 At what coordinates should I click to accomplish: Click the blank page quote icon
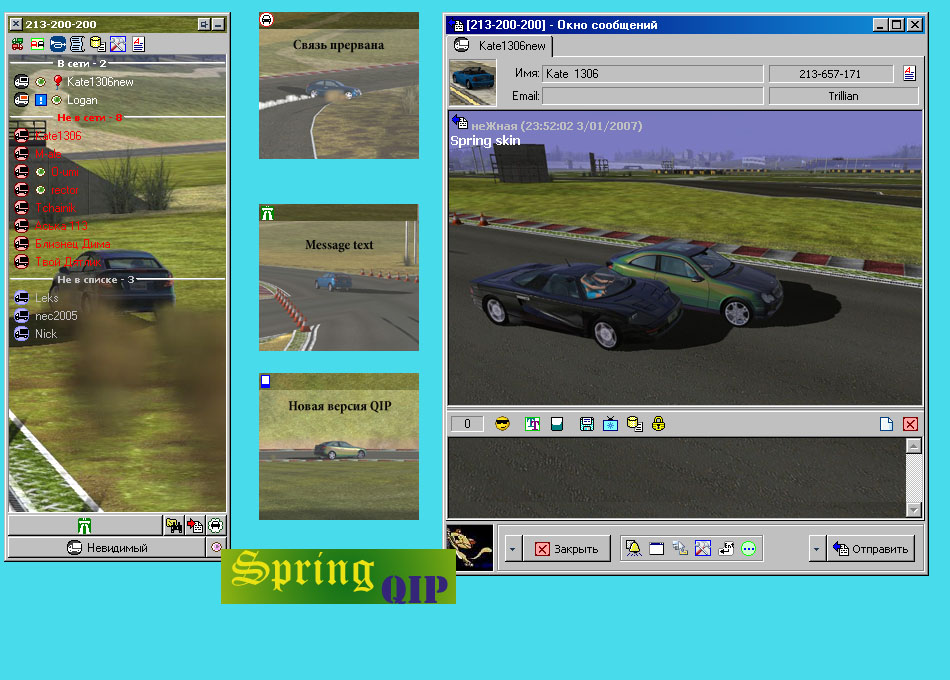click(x=886, y=424)
